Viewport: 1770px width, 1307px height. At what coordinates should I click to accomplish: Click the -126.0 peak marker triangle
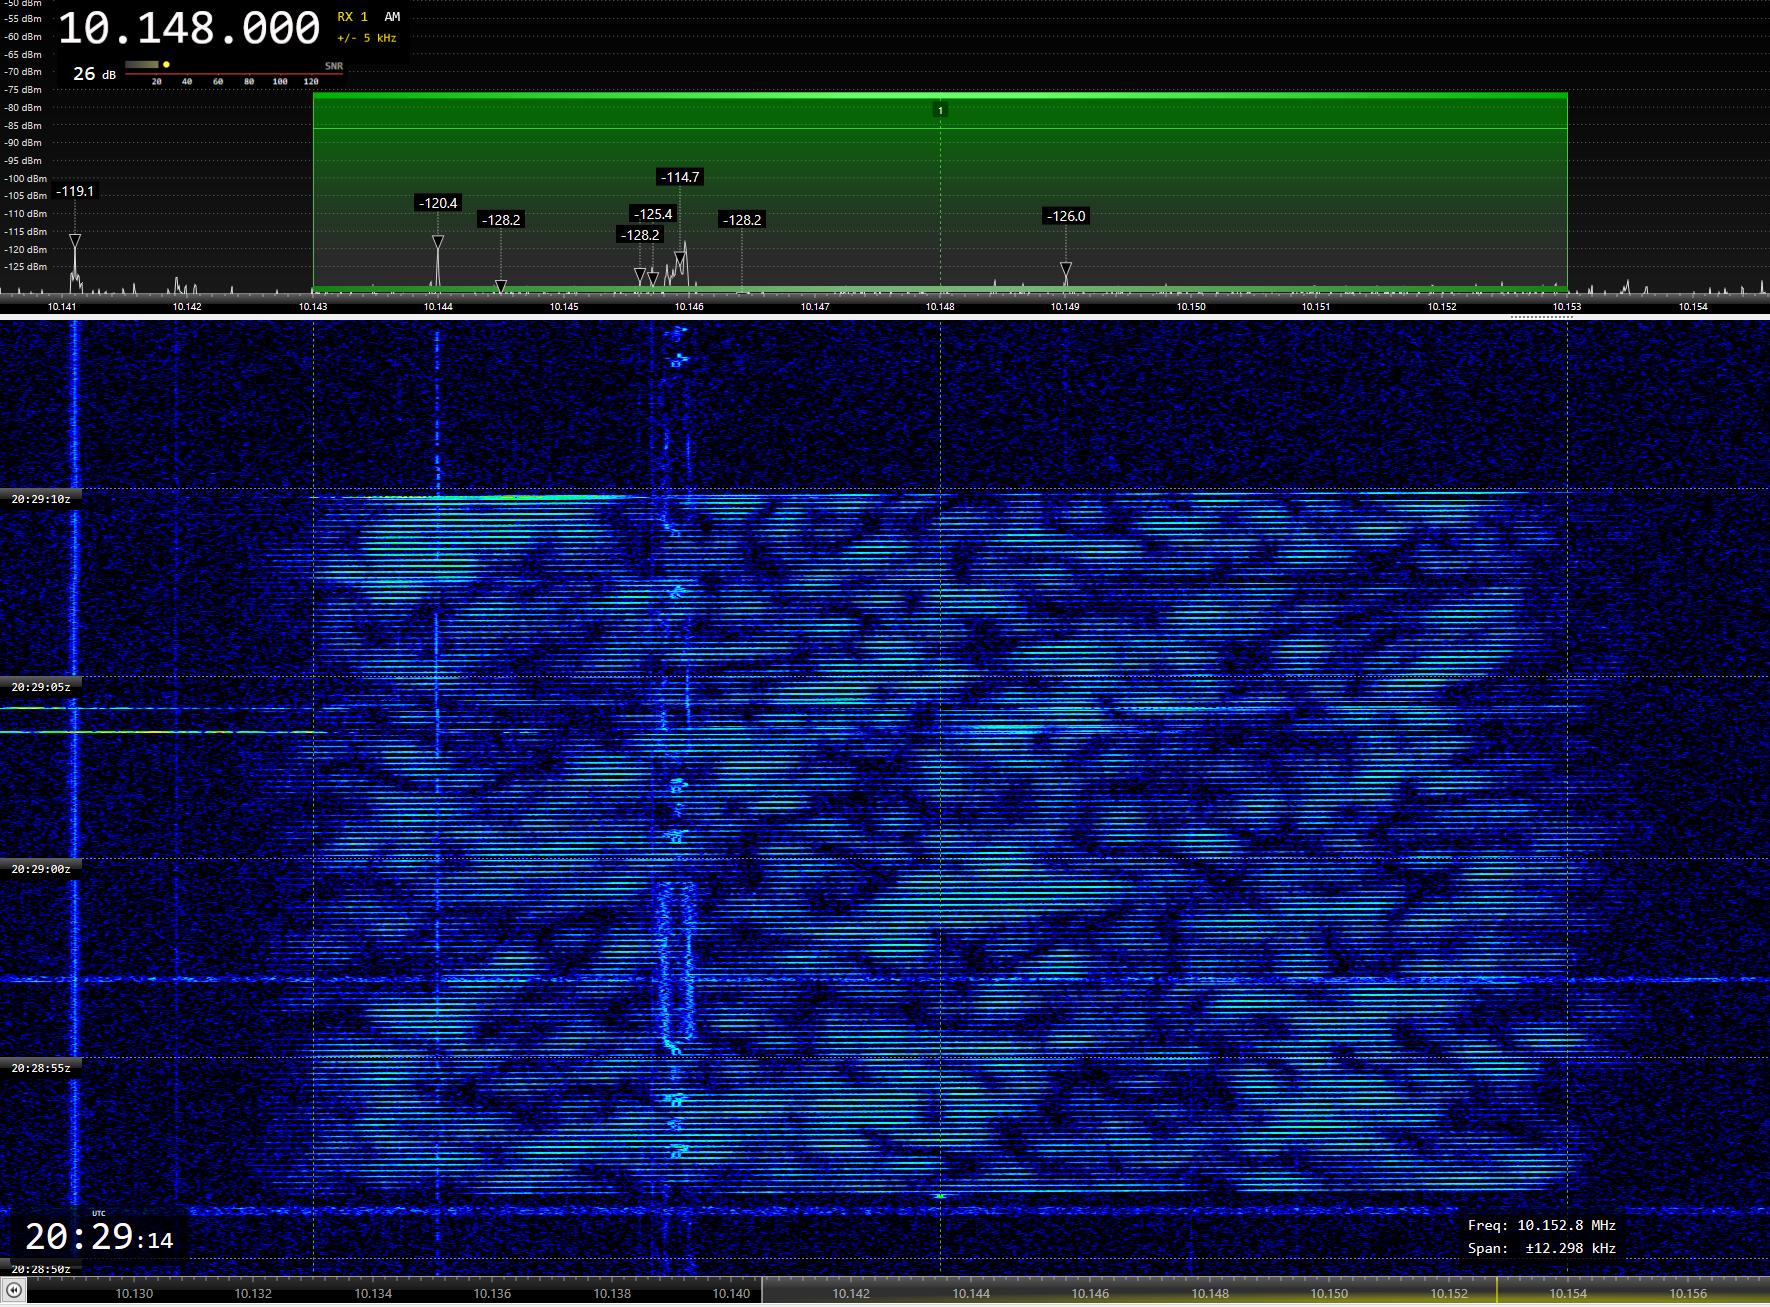(1066, 268)
